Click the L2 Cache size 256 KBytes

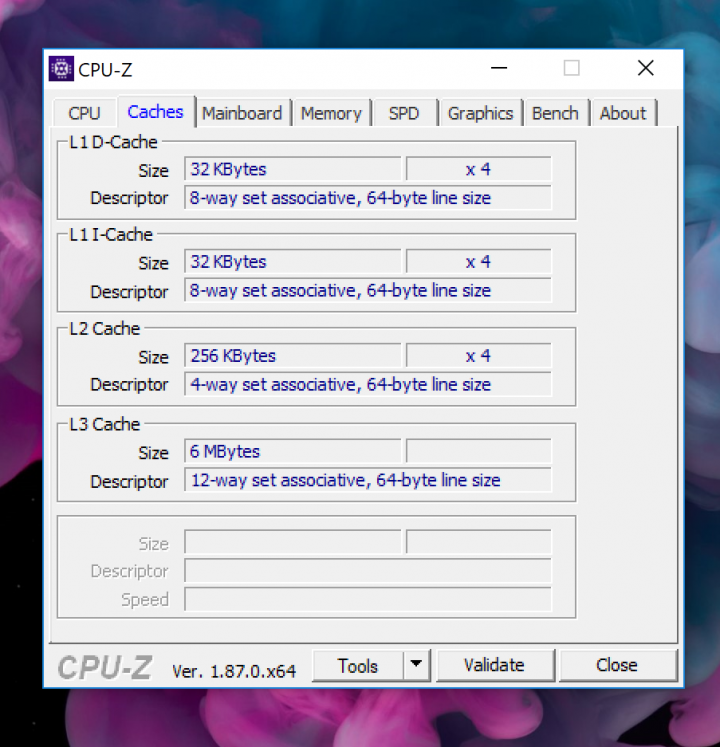tap(293, 355)
